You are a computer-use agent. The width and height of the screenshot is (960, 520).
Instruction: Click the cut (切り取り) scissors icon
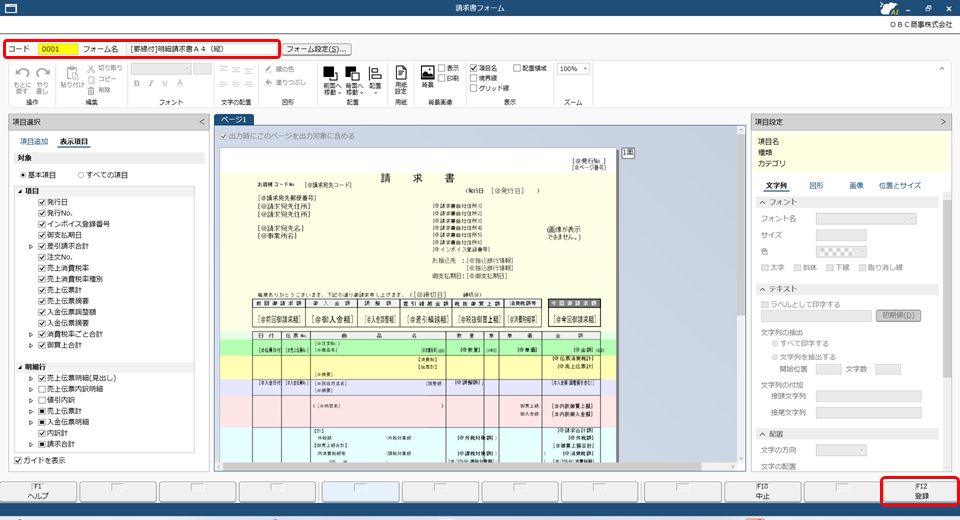point(91,69)
